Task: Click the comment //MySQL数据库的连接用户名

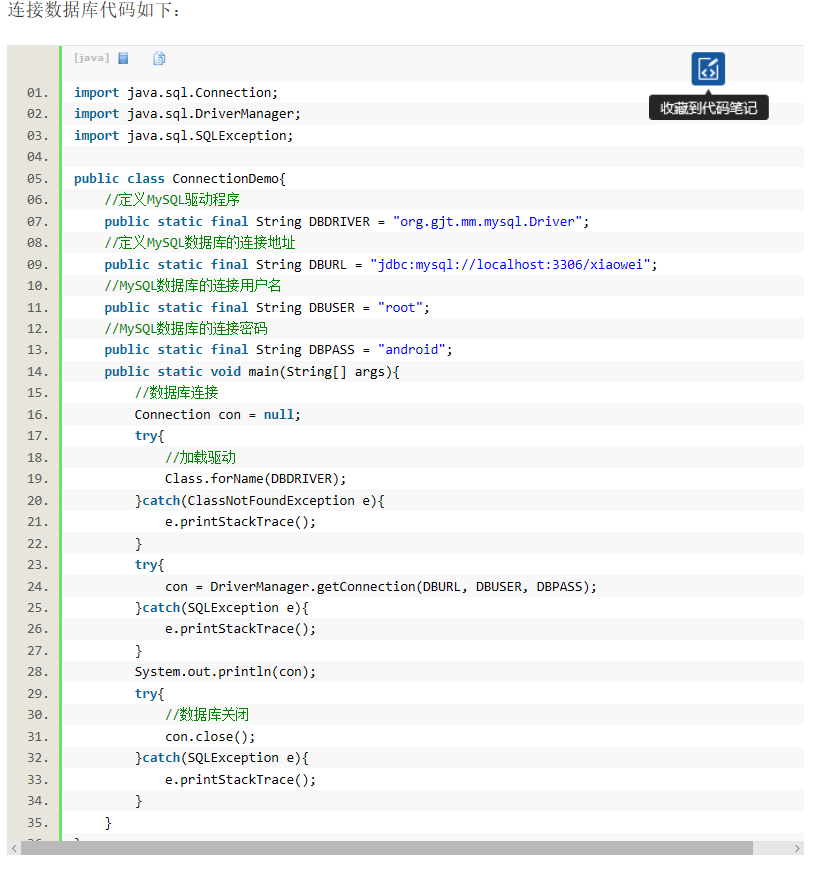Action: click(193, 286)
